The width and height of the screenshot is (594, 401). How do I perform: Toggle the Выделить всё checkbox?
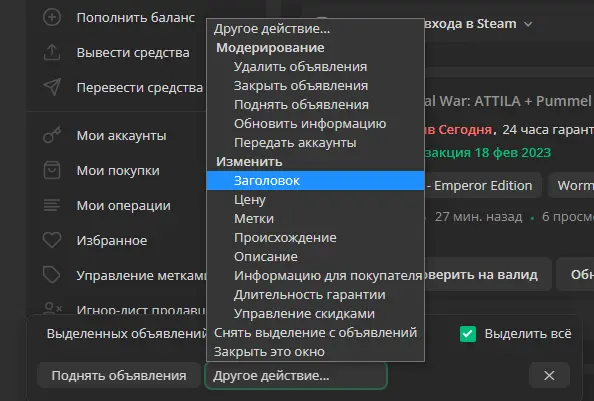tap(468, 334)
